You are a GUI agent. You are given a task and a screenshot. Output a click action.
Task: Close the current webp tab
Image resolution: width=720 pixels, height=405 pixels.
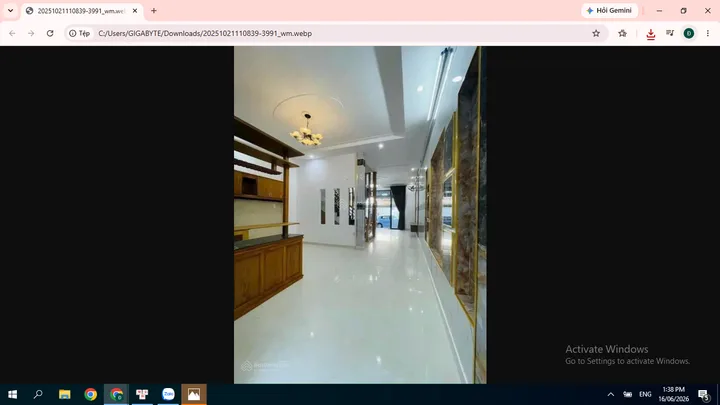coord(135,11)
